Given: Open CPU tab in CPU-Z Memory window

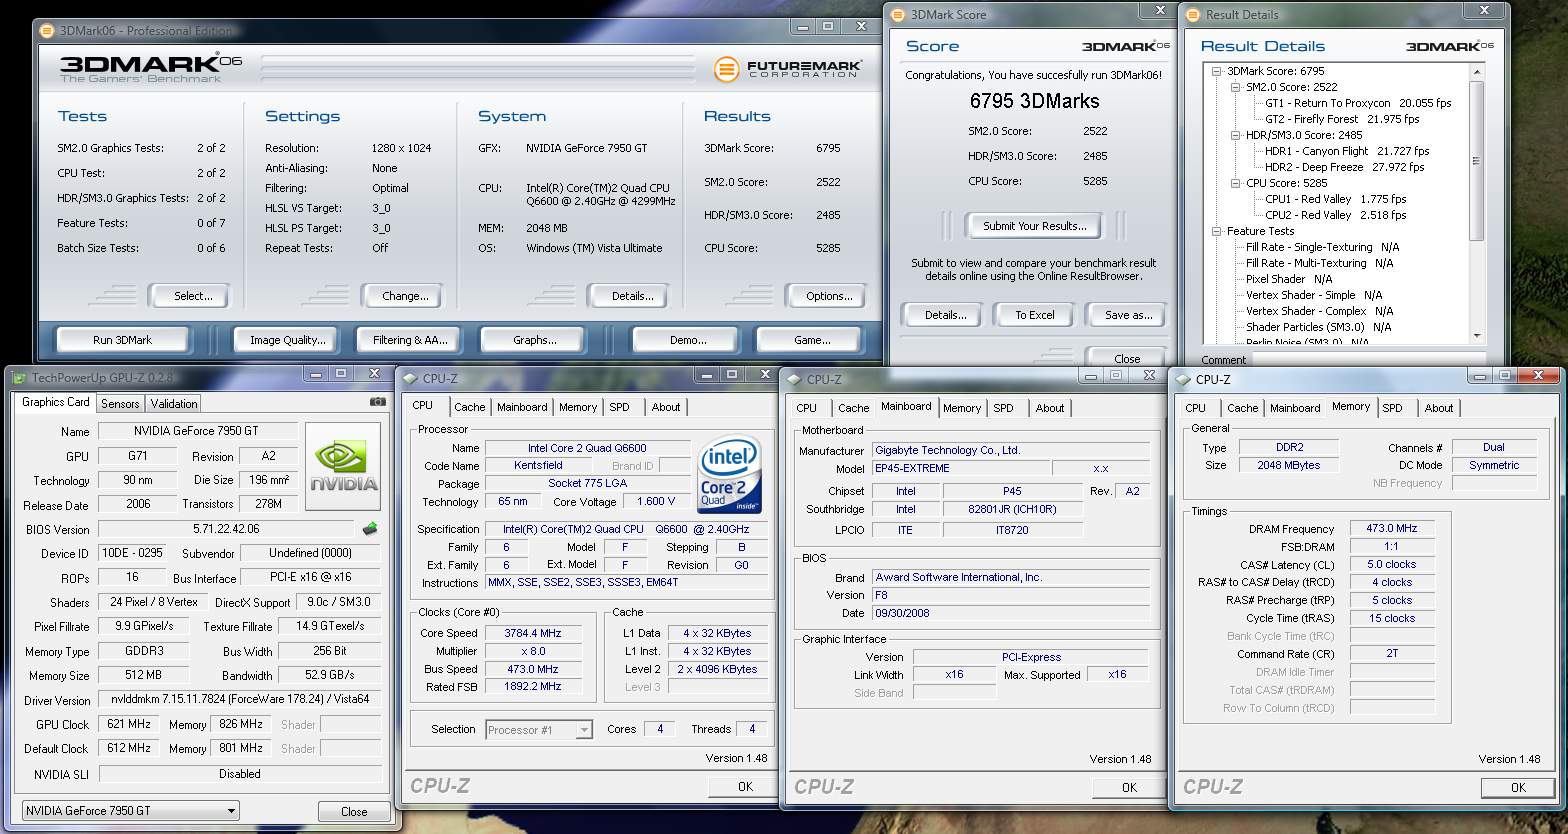Looking at the screenshot, I should [1195, 408].
